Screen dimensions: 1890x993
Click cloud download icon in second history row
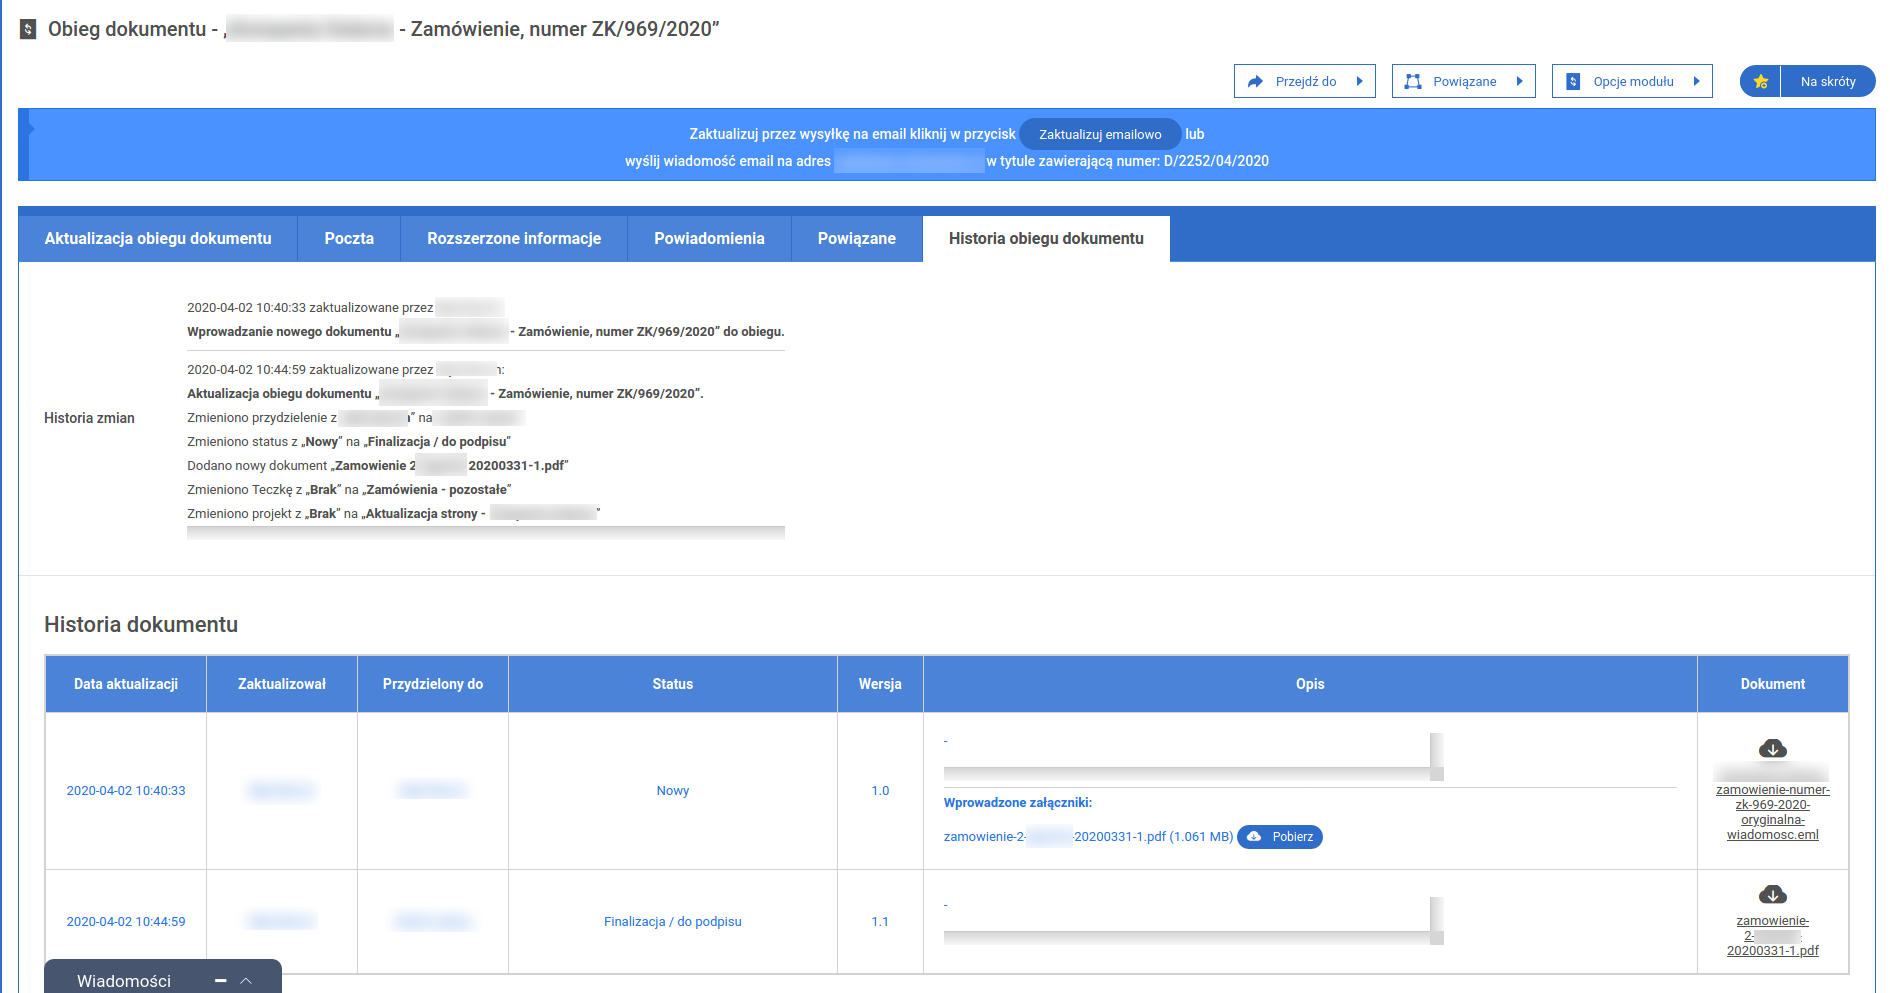[1772, 895]
